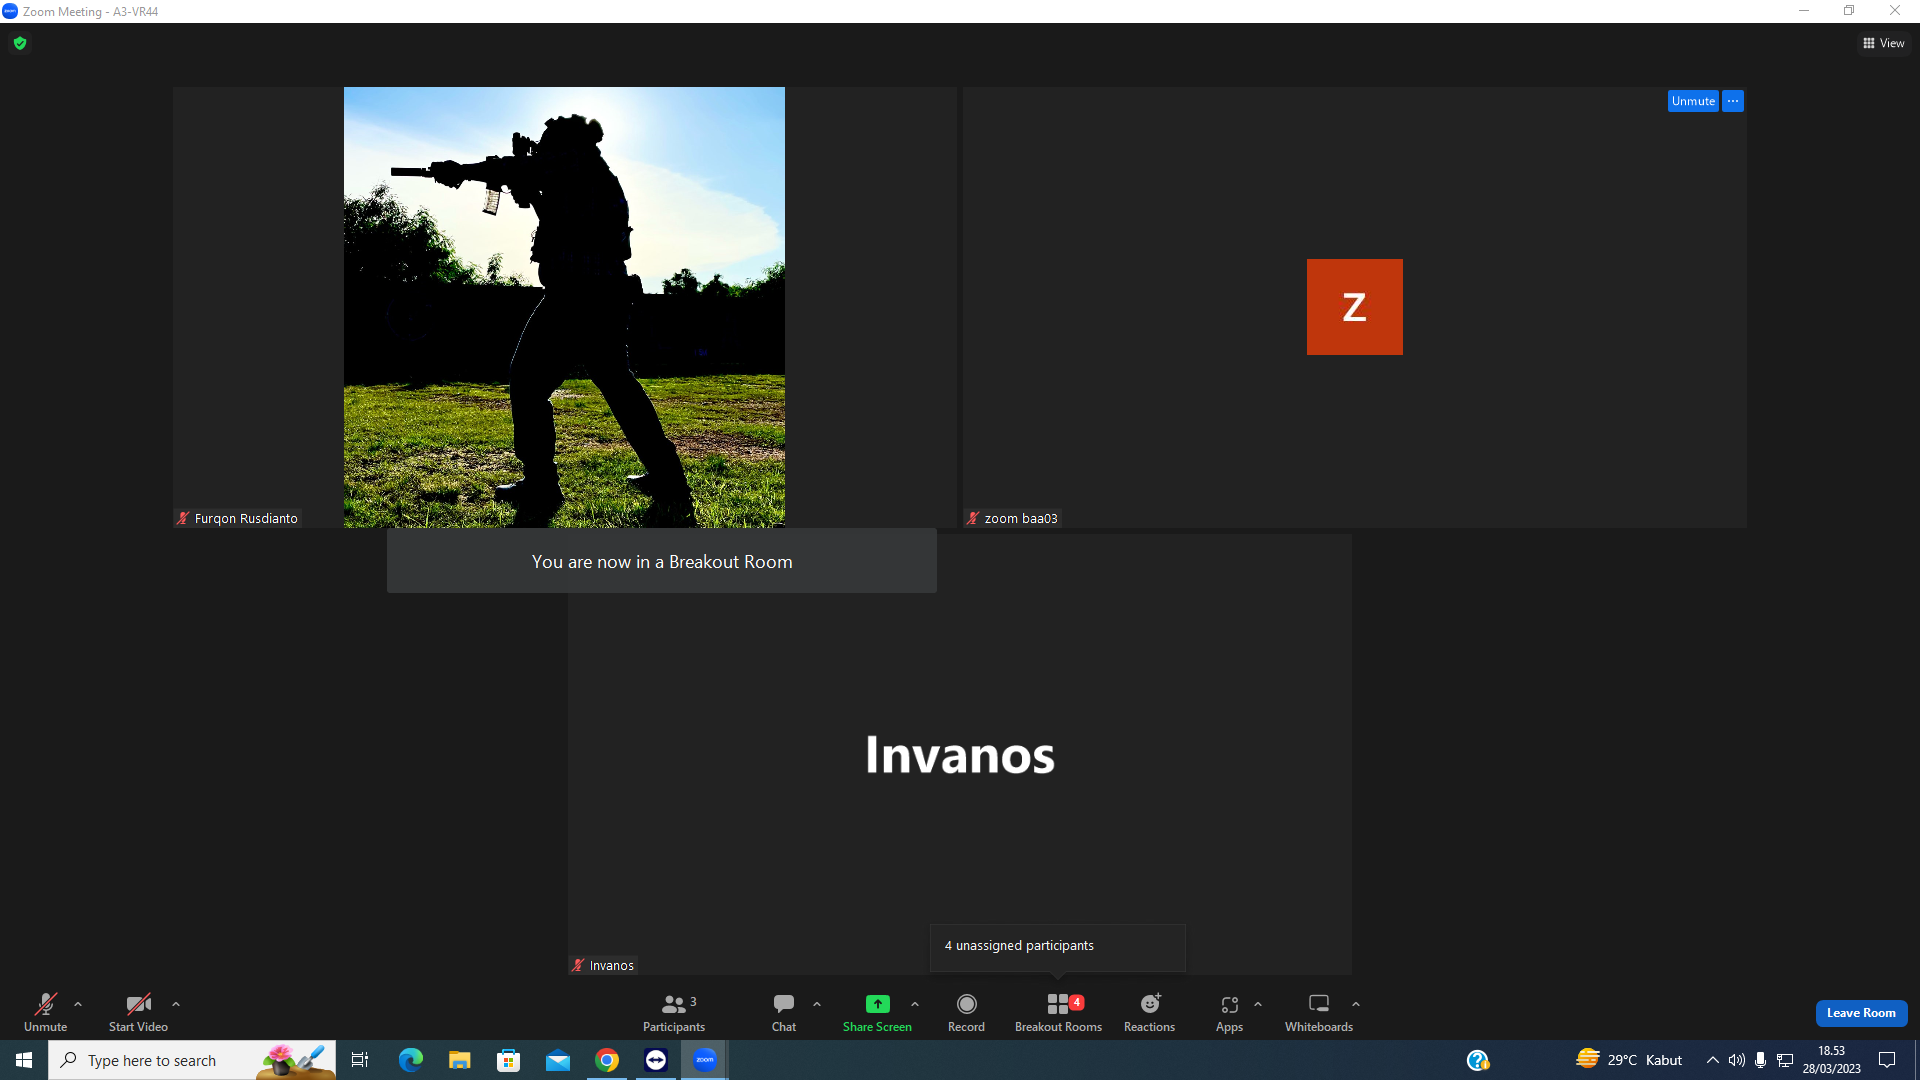Close the Zoom Meeting window
1920x1080 pixels.
coord(1895,11)
